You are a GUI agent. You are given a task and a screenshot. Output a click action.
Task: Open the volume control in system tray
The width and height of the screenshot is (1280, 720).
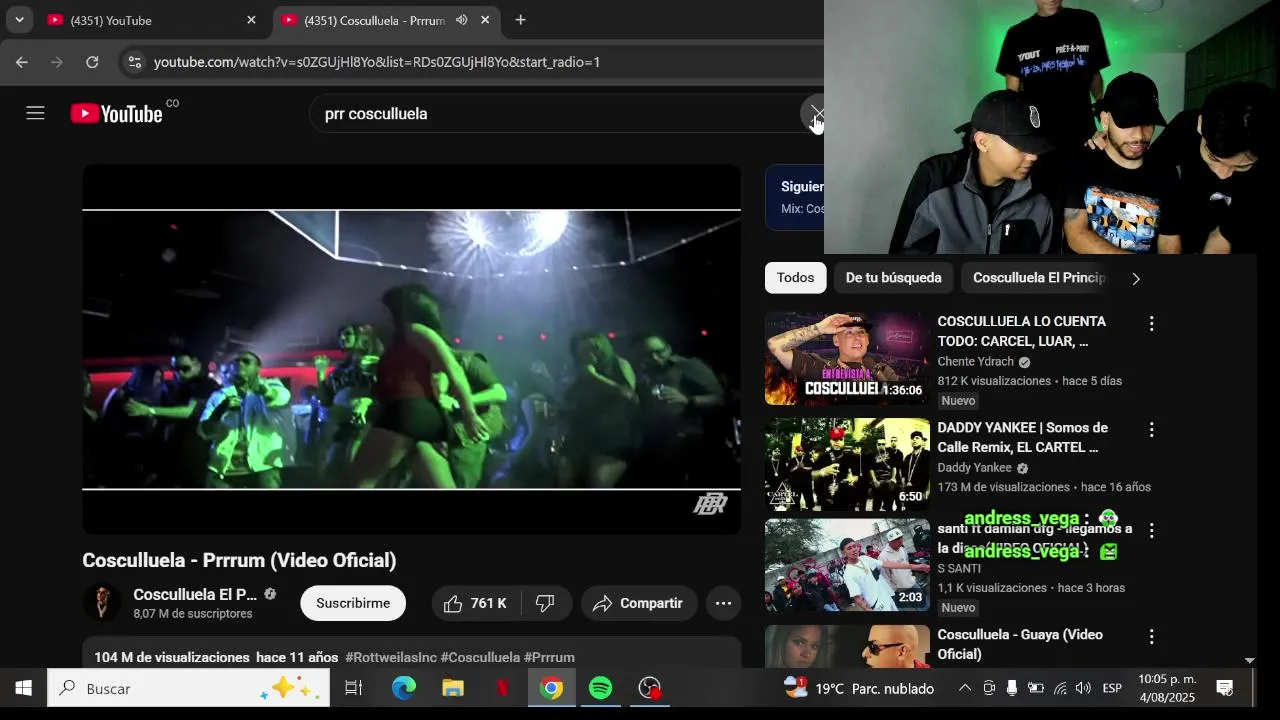pos(1083,688)
